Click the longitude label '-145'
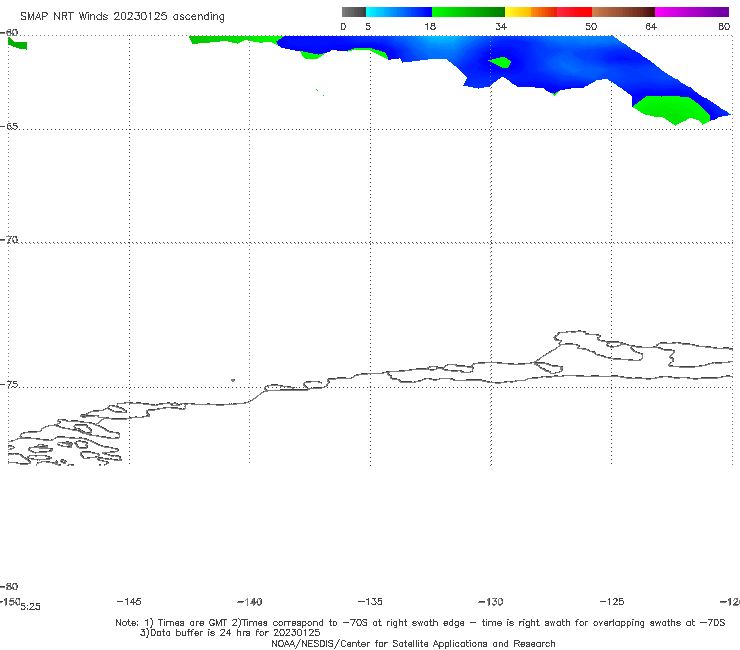Screen dimensions: 740x650 [x=129, y=601]
